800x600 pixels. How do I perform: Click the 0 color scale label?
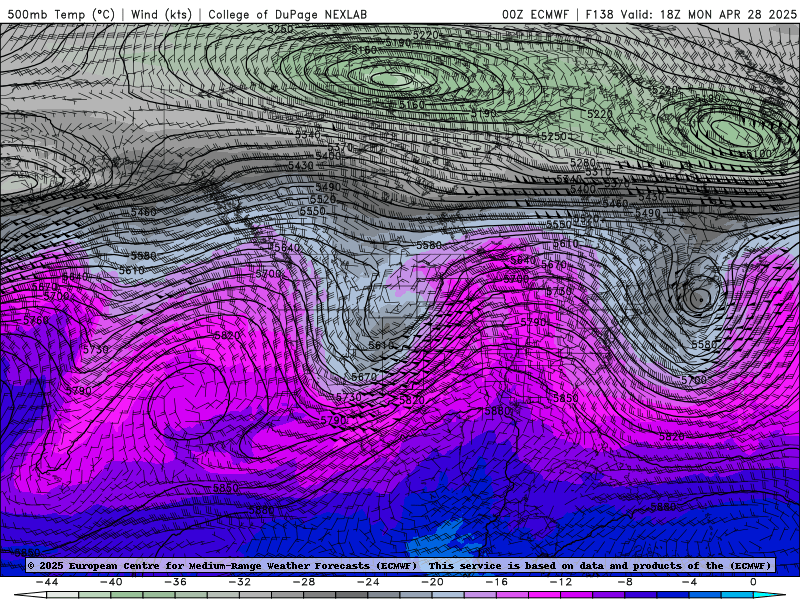click(x=753, y=582)
